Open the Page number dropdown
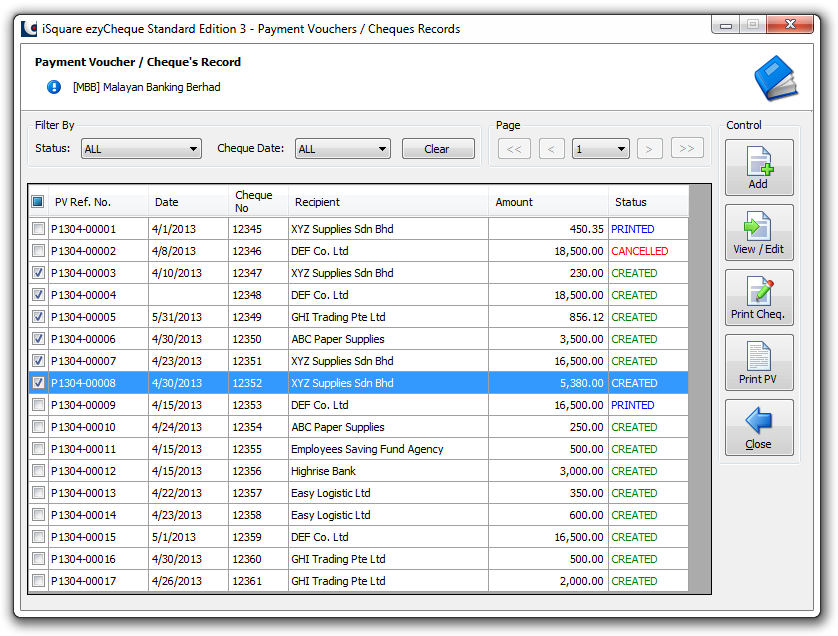This screenshot has width=838, height=636. coord(601,149)
